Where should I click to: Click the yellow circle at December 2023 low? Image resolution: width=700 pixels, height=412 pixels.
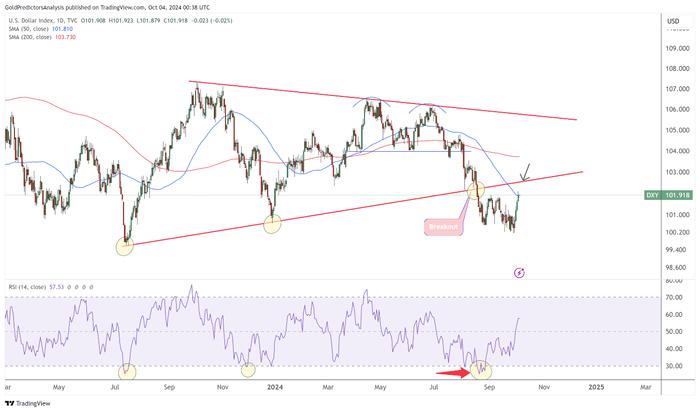[x=272, y=224]
